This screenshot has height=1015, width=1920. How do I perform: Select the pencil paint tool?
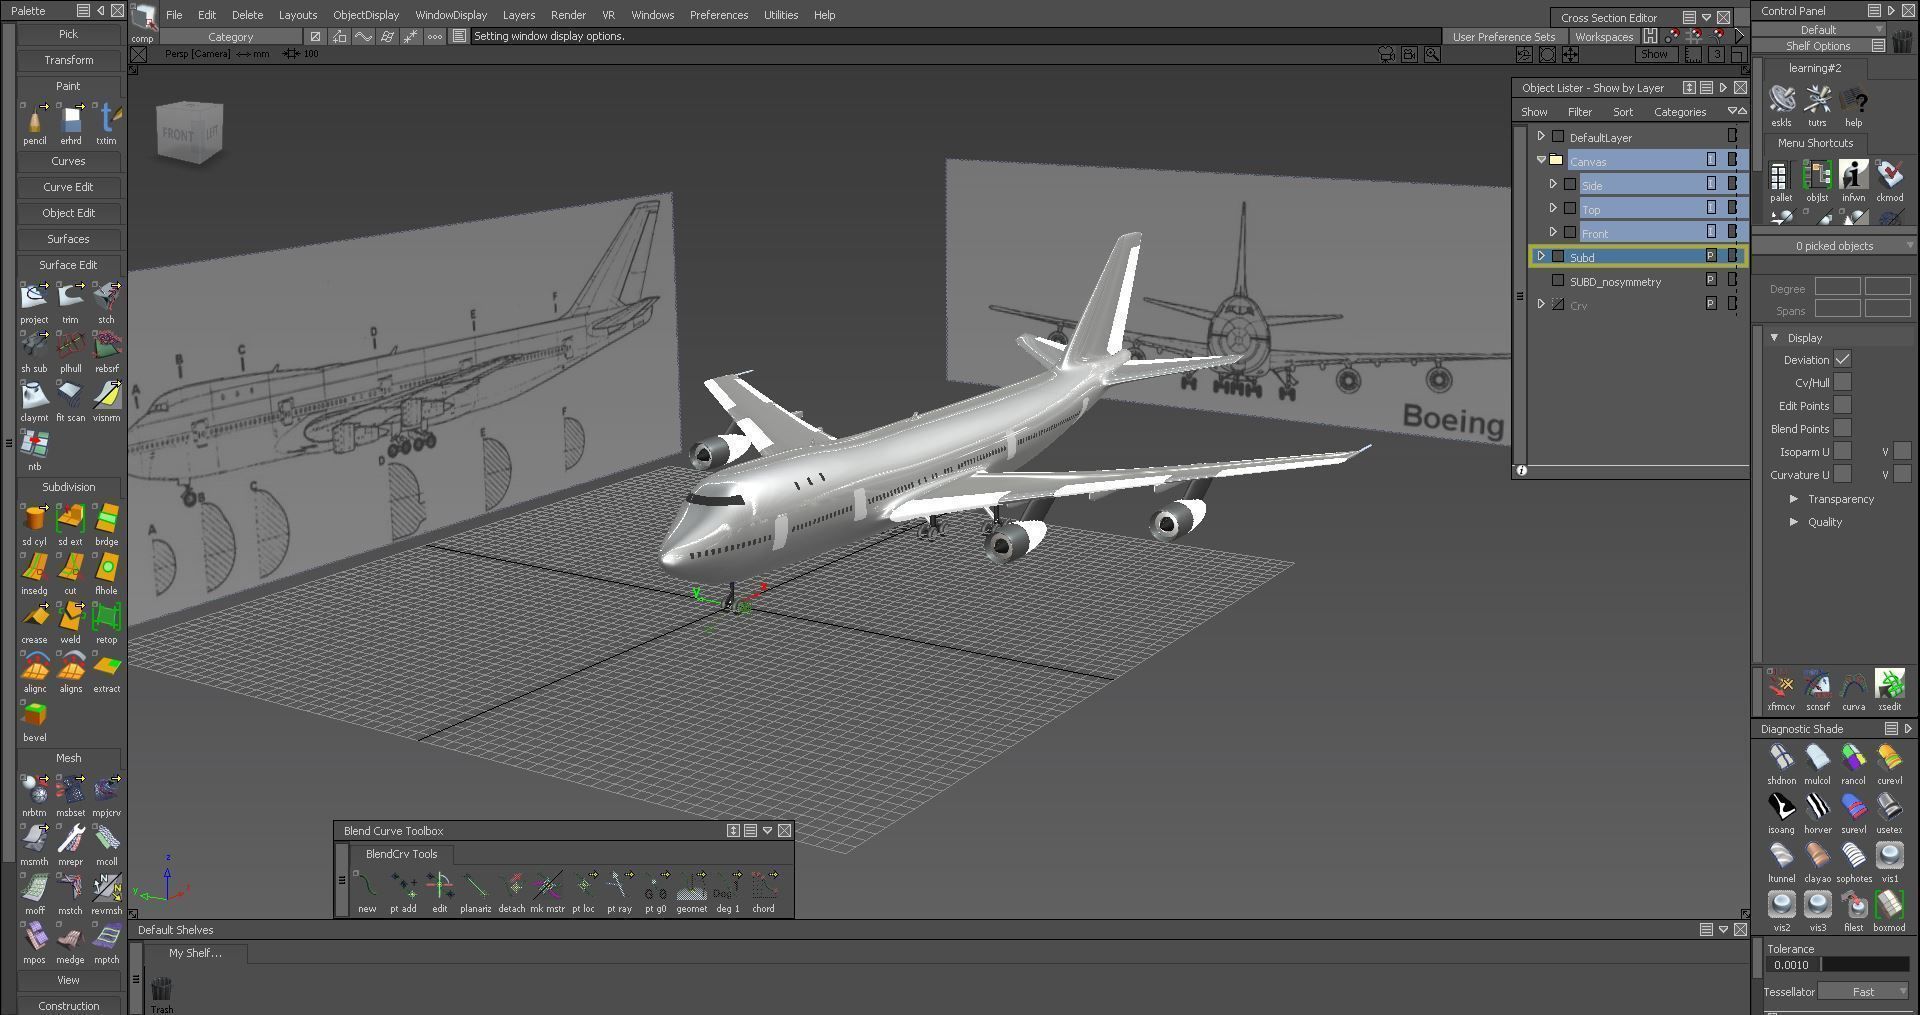click(x=35, y=120)
